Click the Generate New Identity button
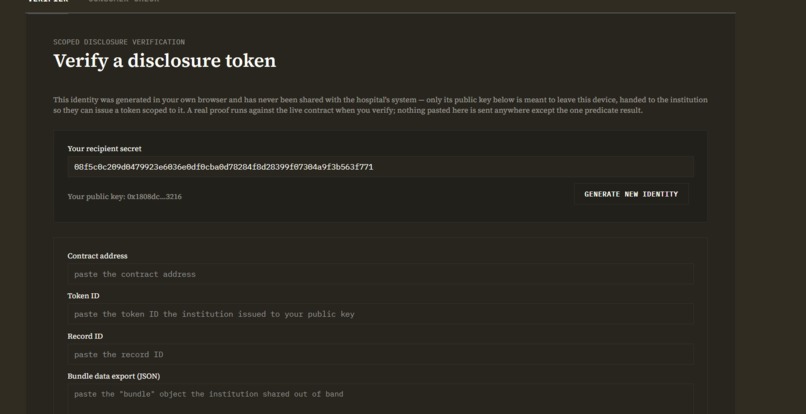The image size is (806, 414). [631, 194]
